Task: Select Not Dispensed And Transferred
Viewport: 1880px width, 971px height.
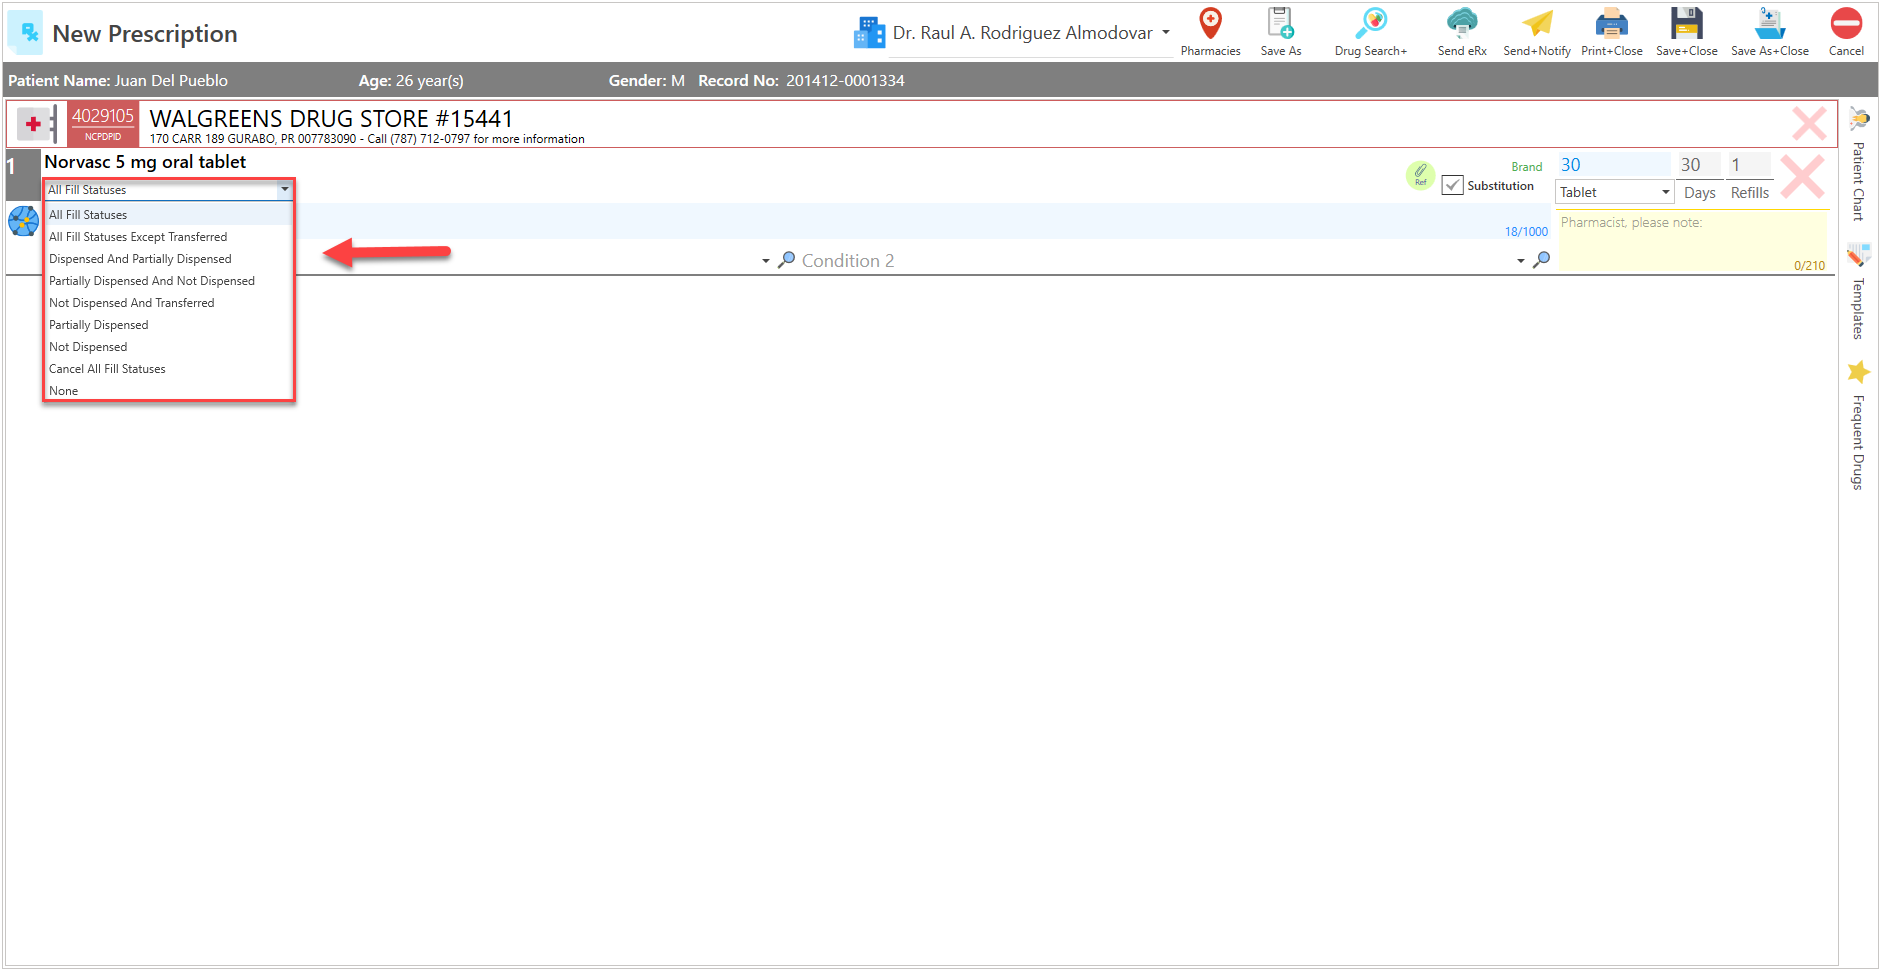Action: 168,303
